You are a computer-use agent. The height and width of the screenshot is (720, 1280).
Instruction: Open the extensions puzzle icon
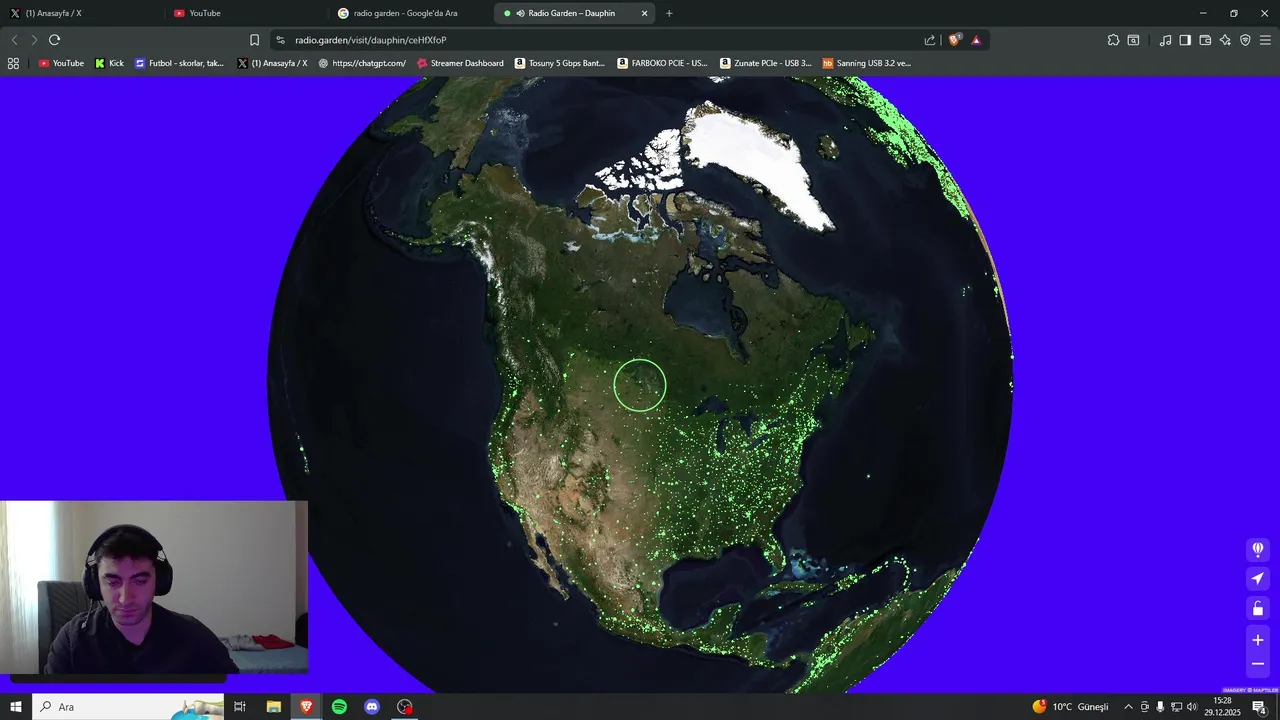pos(1113,40)
